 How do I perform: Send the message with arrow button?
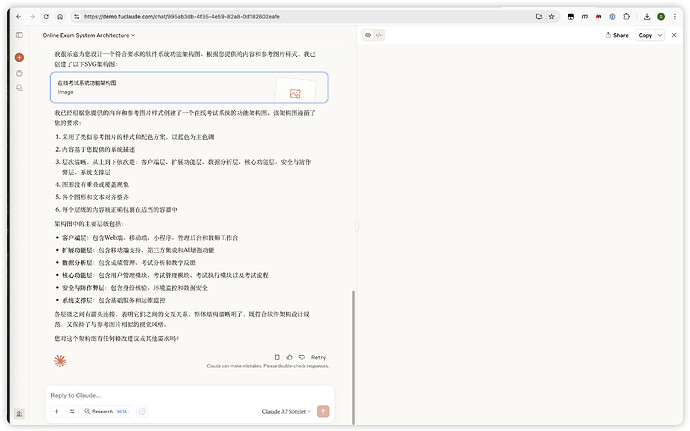[x=323, y=411]
